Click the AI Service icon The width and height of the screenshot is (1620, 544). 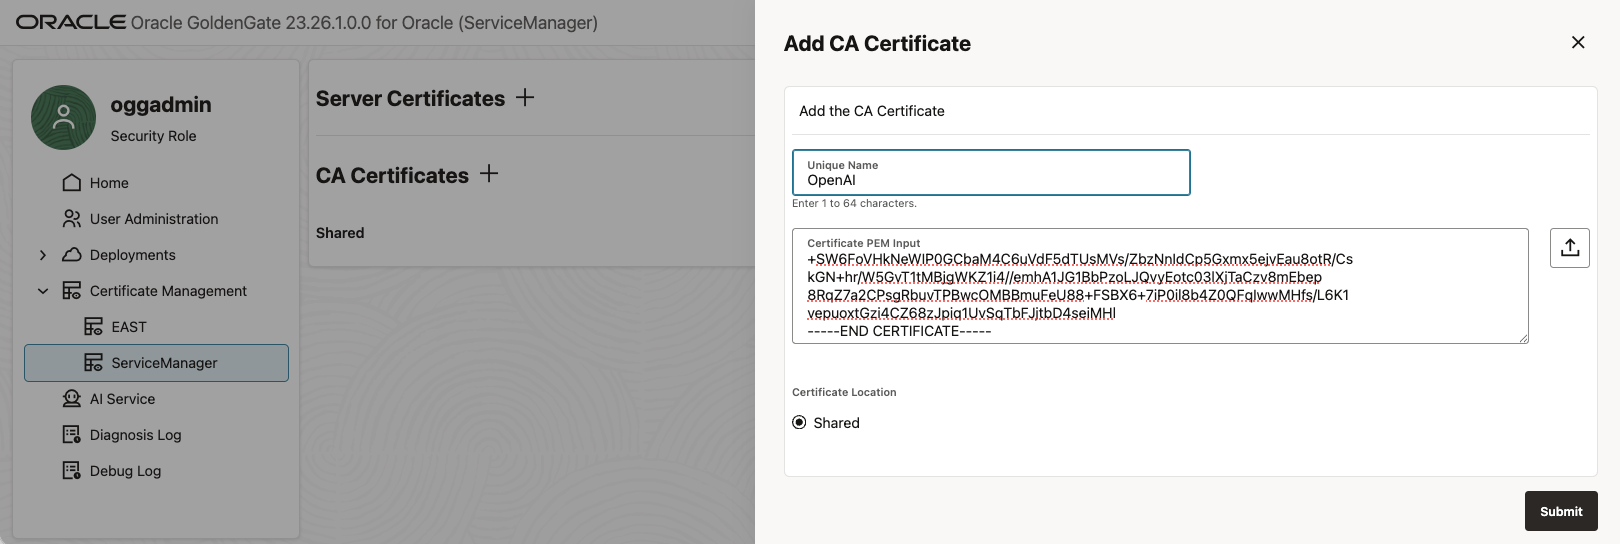(x=71, y=399)
